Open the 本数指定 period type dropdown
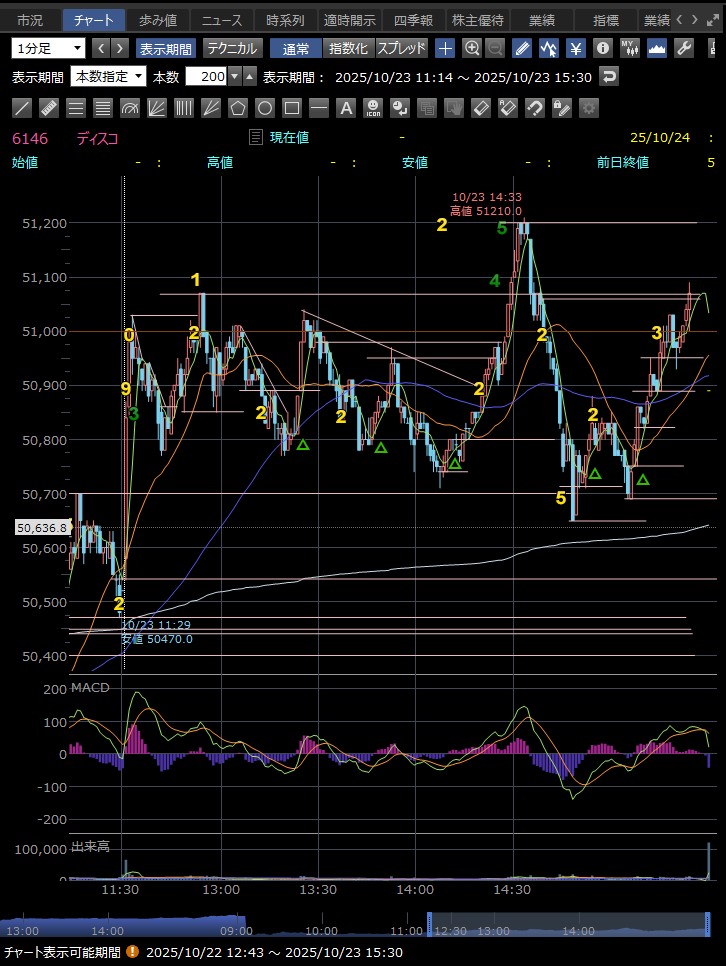Viewport: 726px width, 966px height. click(109, 77)
